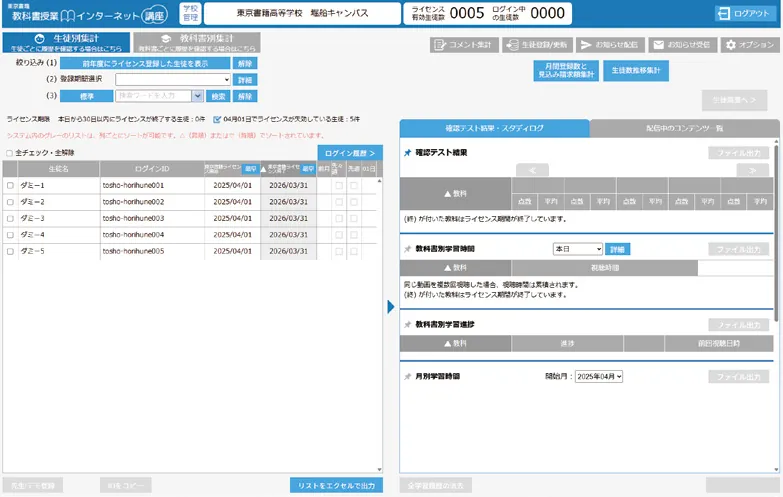The width and height of the screenshot is (783, 497).
Task: Click the right panel vertical scrollbar
Action: (776, 233)
